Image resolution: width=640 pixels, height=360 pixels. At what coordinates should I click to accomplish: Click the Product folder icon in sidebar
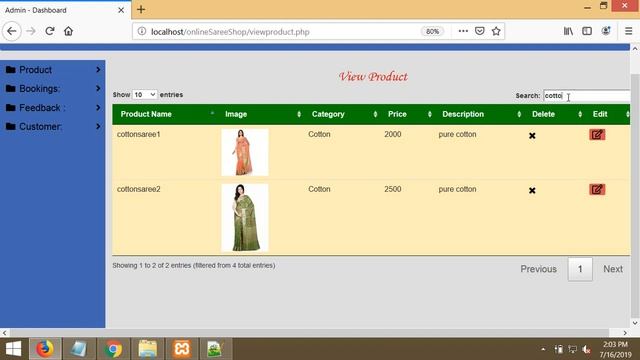tap(11, 70)
